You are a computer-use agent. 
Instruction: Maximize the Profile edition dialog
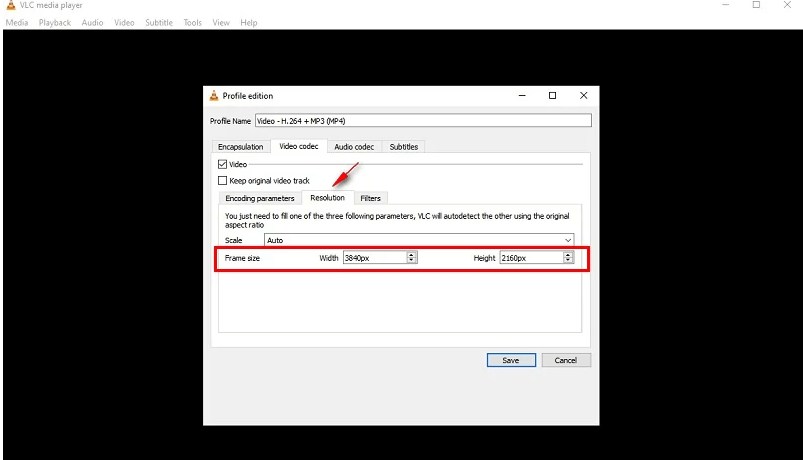click(553, 95)
